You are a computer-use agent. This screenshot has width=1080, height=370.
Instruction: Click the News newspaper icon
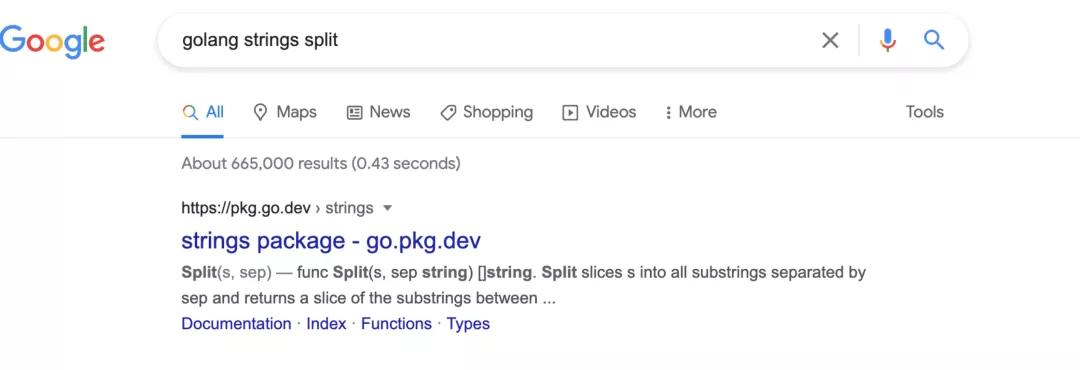(354, 112)
